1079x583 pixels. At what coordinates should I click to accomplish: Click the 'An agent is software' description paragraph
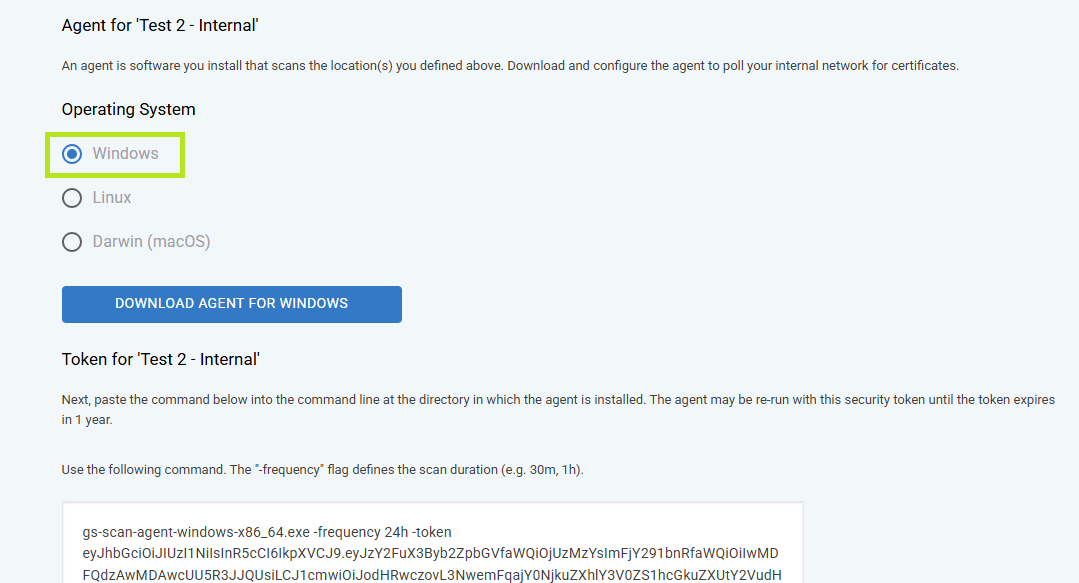(510, 66)
